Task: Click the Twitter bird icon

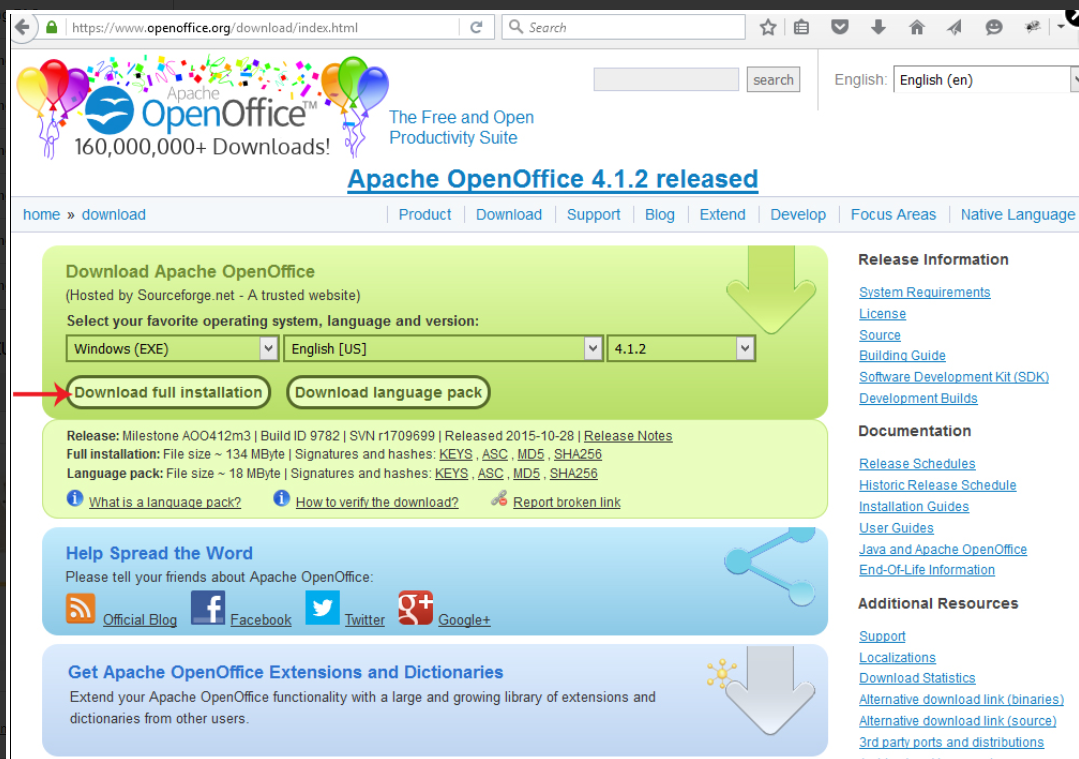Action: point(322,607)
